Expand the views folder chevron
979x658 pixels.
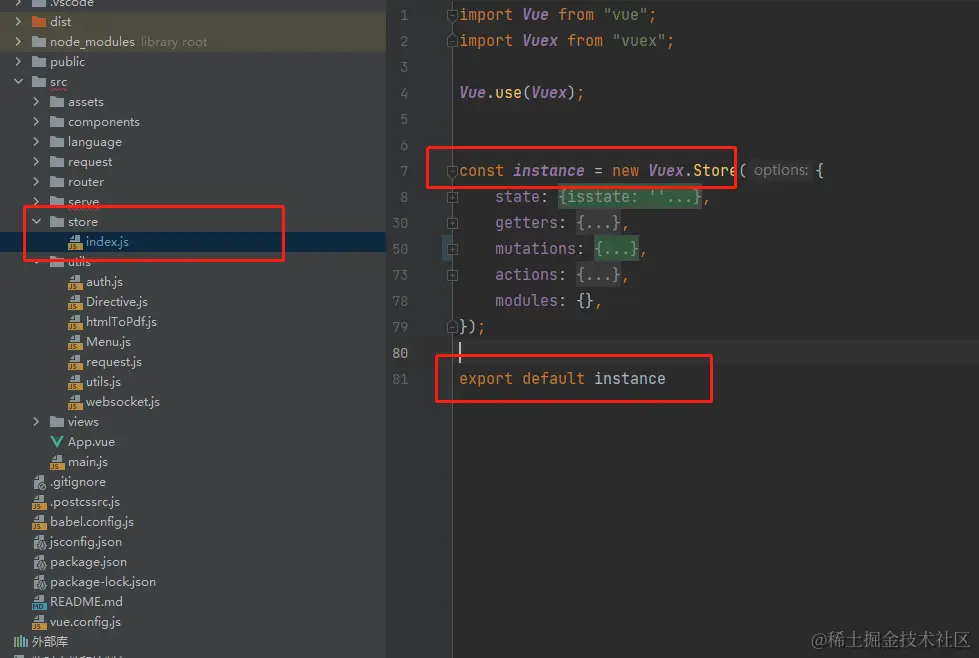[36, 421]
